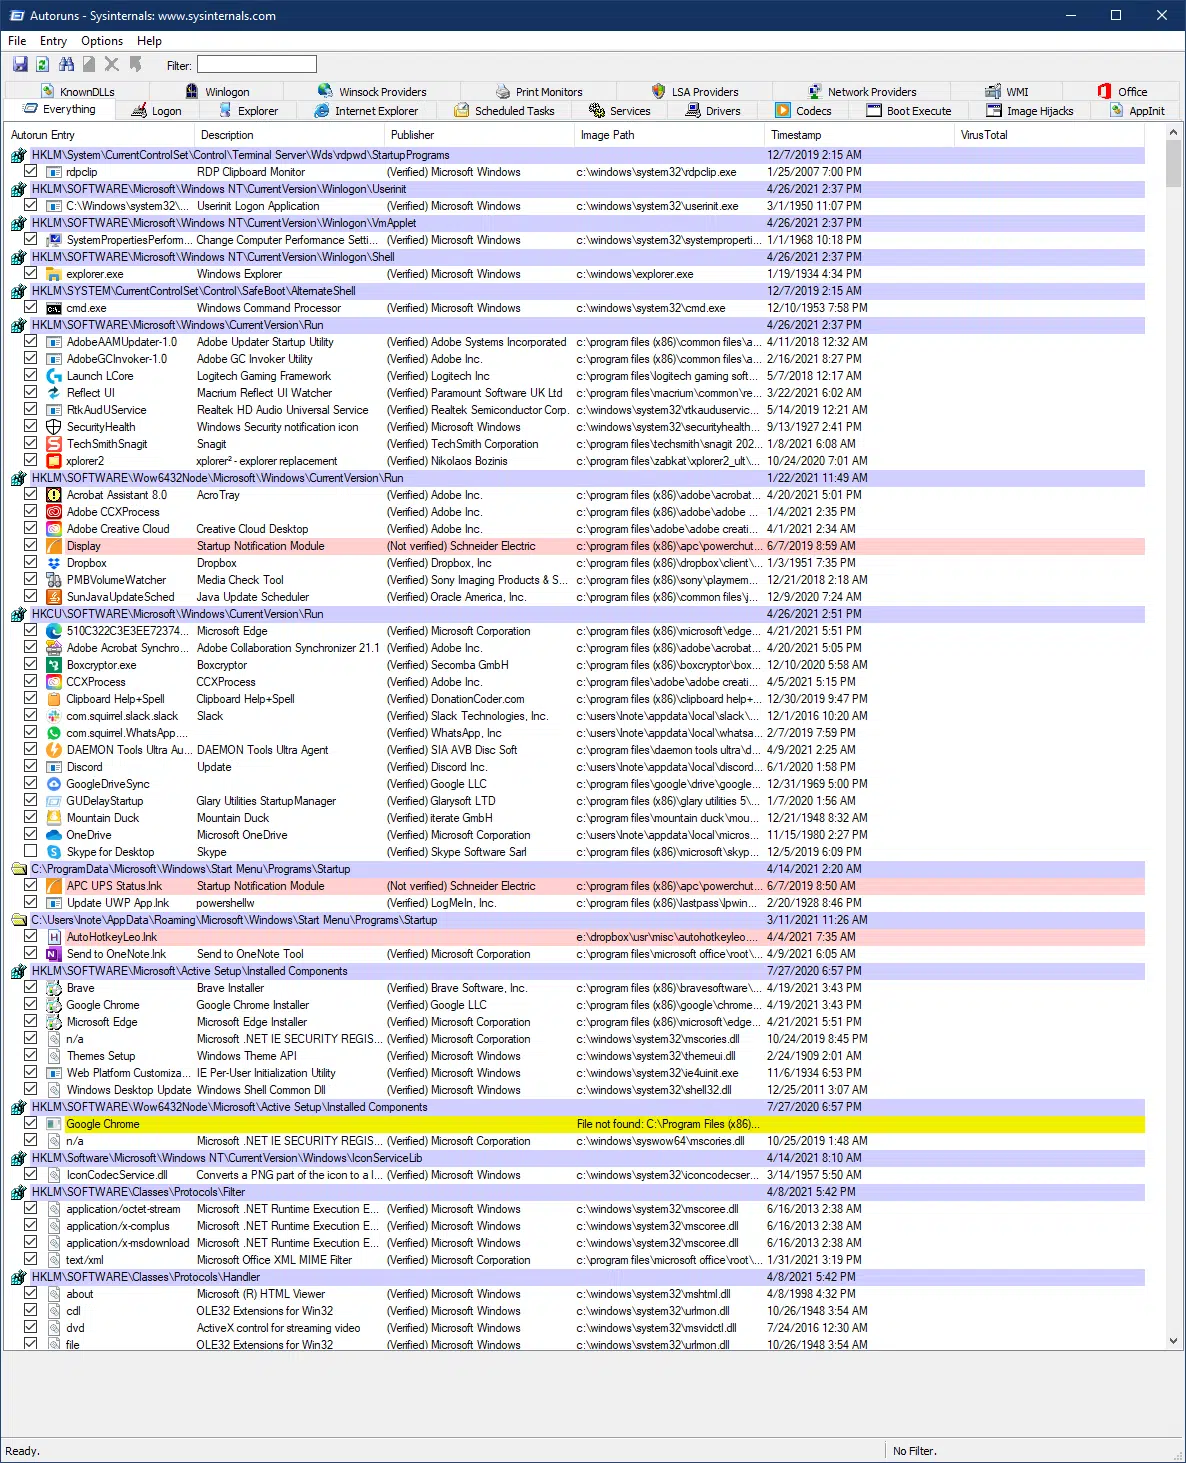Viewport: 1186px width, 1463px height.
Task: Click the GoogleDriveSync entry icon
Action: [54, 784]
